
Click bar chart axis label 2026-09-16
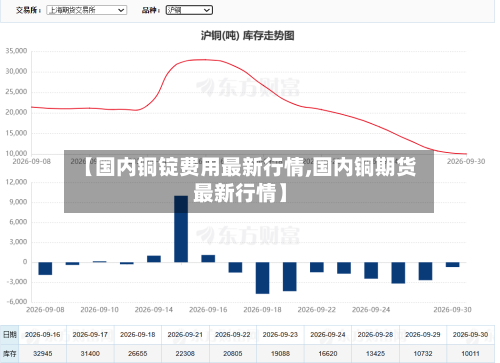208,310
